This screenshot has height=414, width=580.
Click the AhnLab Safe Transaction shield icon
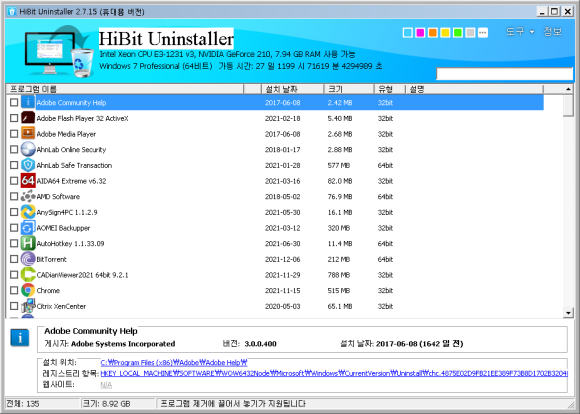pos(28,165)
